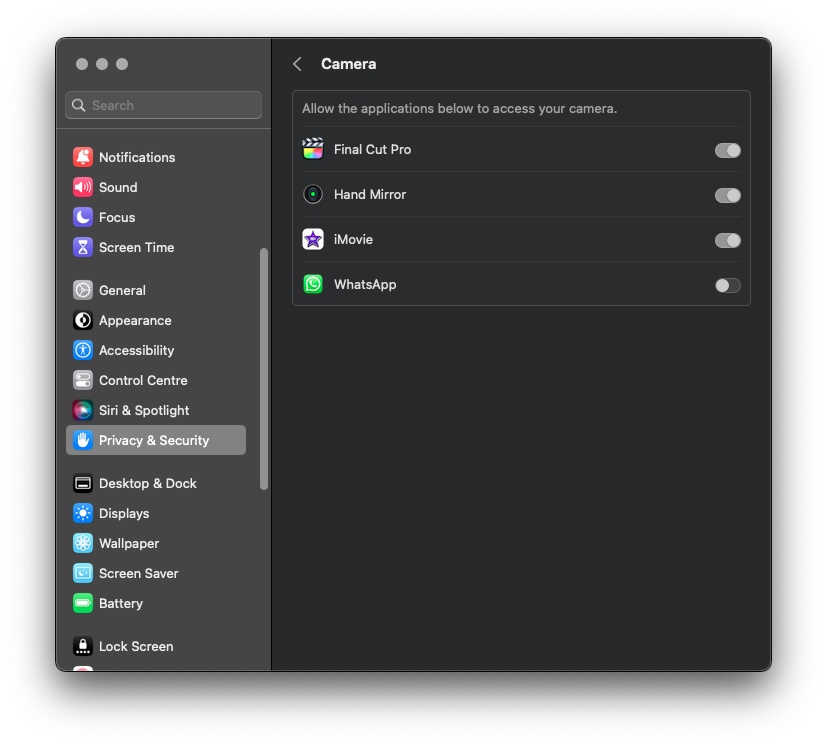The width and height of the screenshot is (827, 745).
Task: Open Notifications settings label
Action: [x=137, y=157]
